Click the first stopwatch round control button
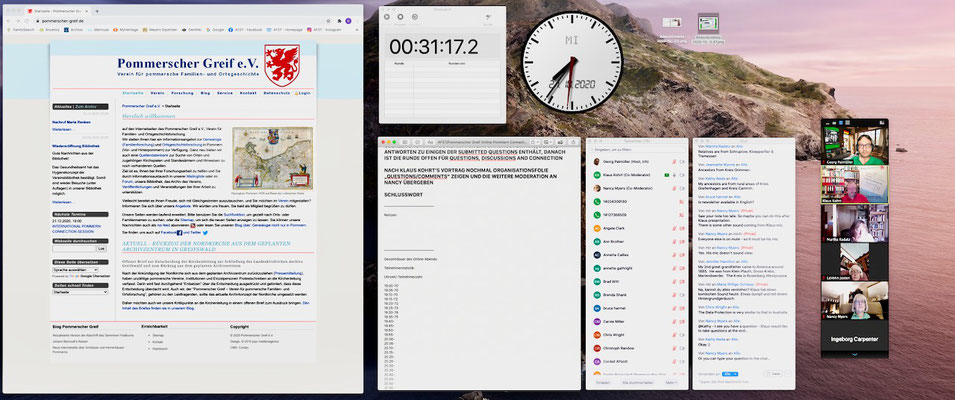Image resolution: width=955 pixels, height=400 pixels. [387, 16]
